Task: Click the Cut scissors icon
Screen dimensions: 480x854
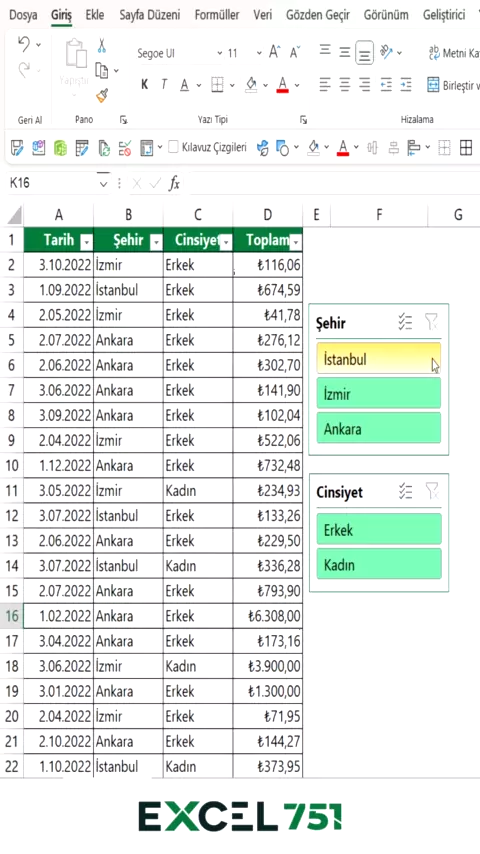Action: 101,46
